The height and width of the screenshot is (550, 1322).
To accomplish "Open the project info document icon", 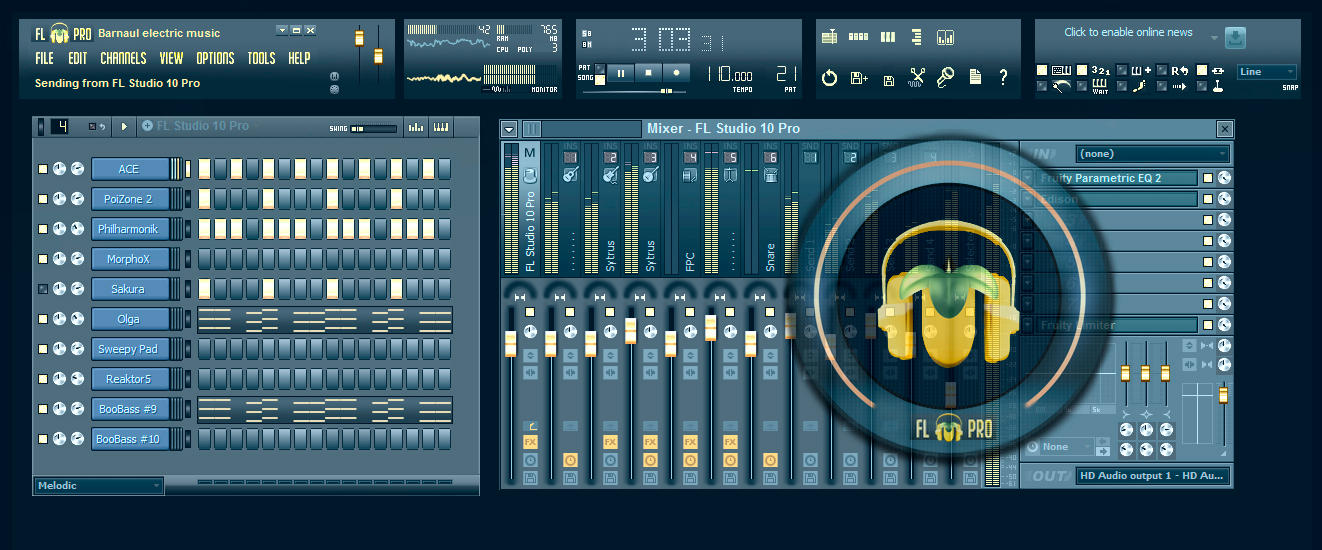I will point(975,77).
